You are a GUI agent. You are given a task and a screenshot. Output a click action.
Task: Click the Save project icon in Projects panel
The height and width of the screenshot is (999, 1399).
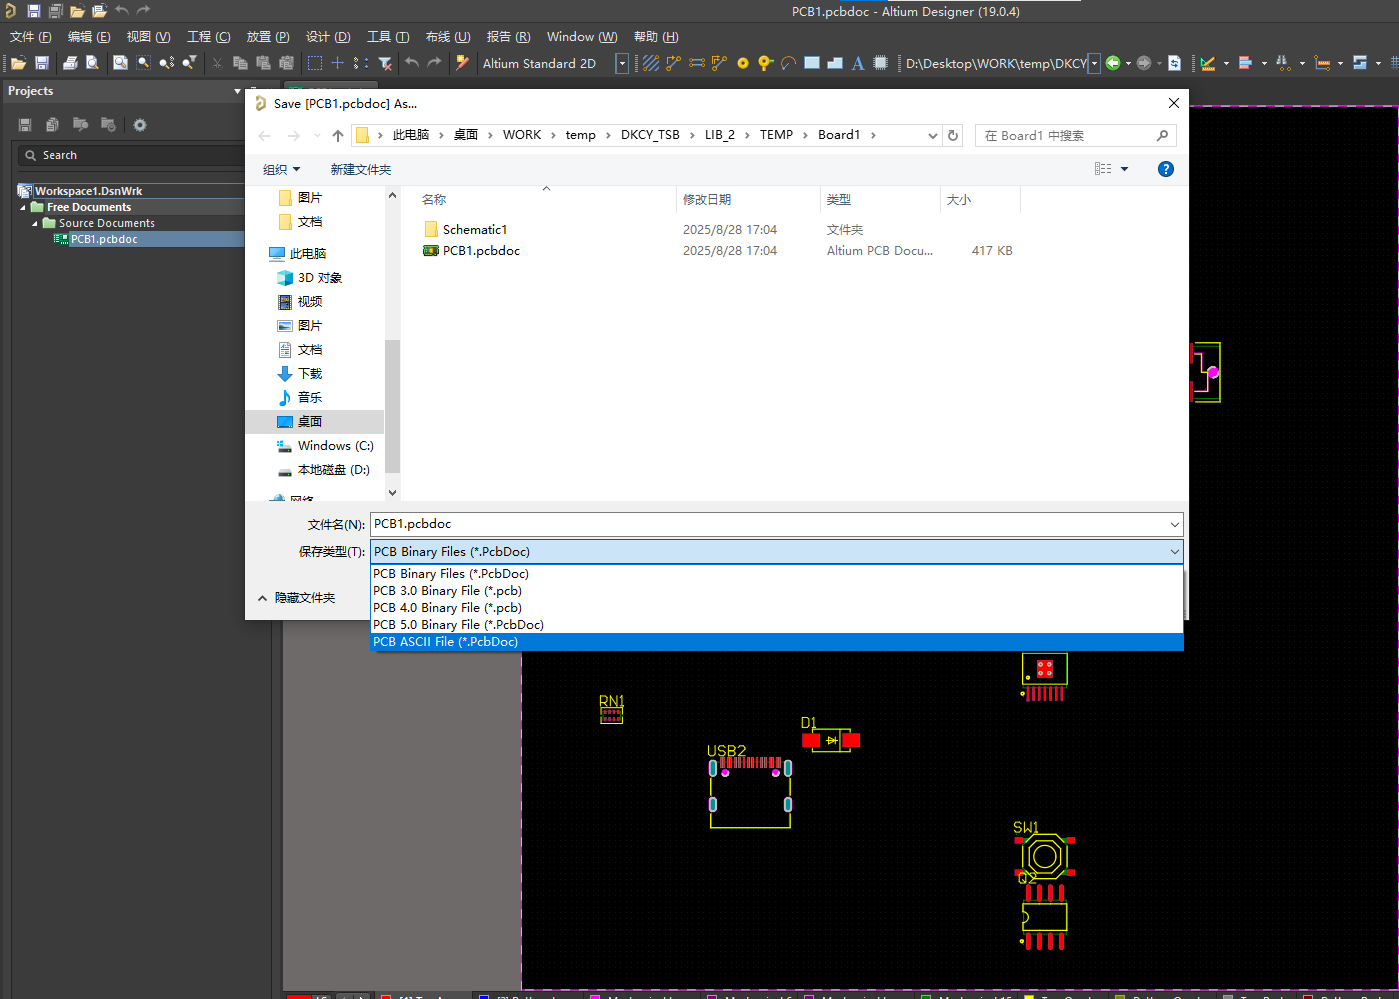pyautogui.click(x=25, y=125)
